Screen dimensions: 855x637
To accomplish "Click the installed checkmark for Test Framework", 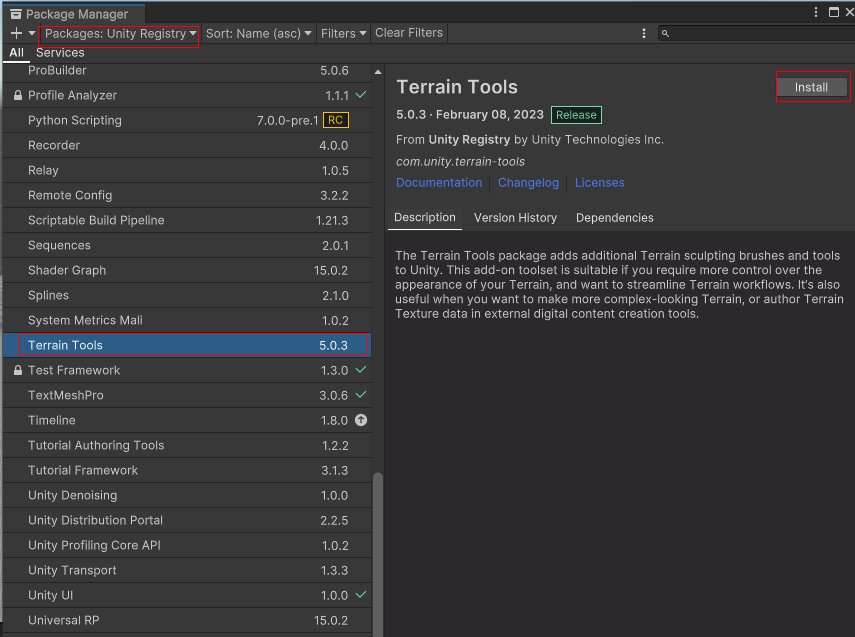I will point(360,370).
